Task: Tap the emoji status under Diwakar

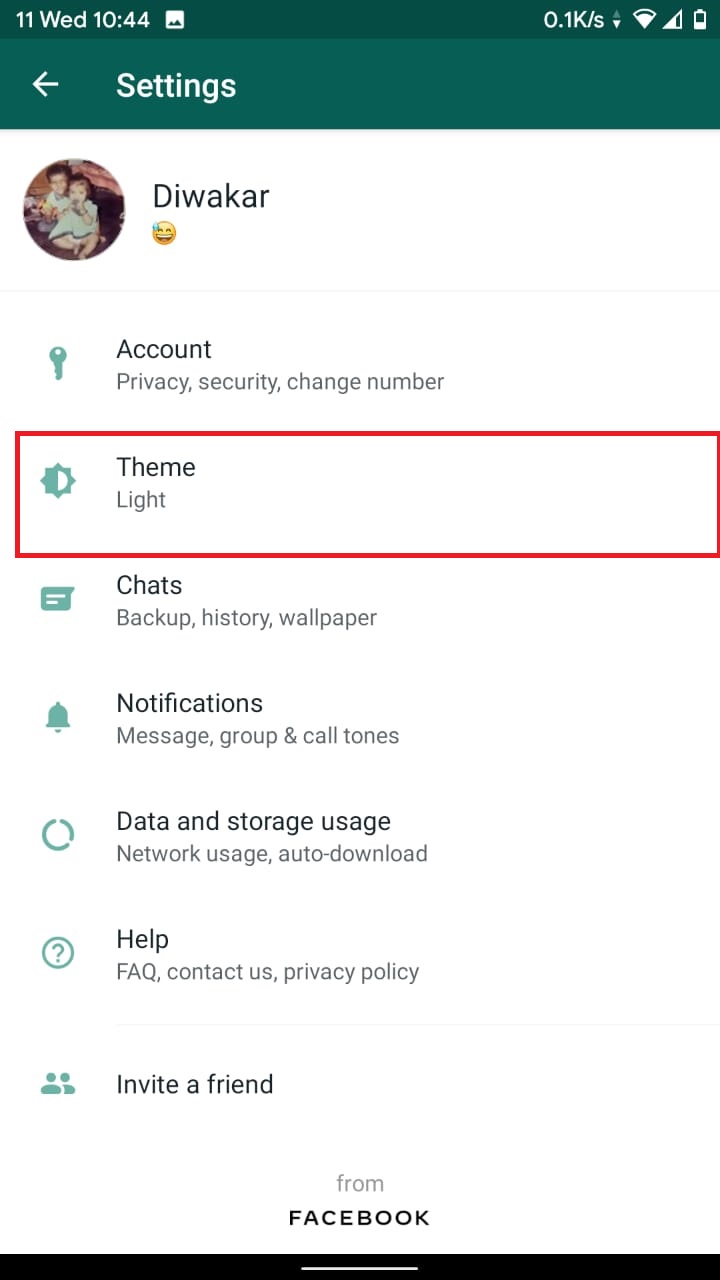Action: tap(164, 234)
